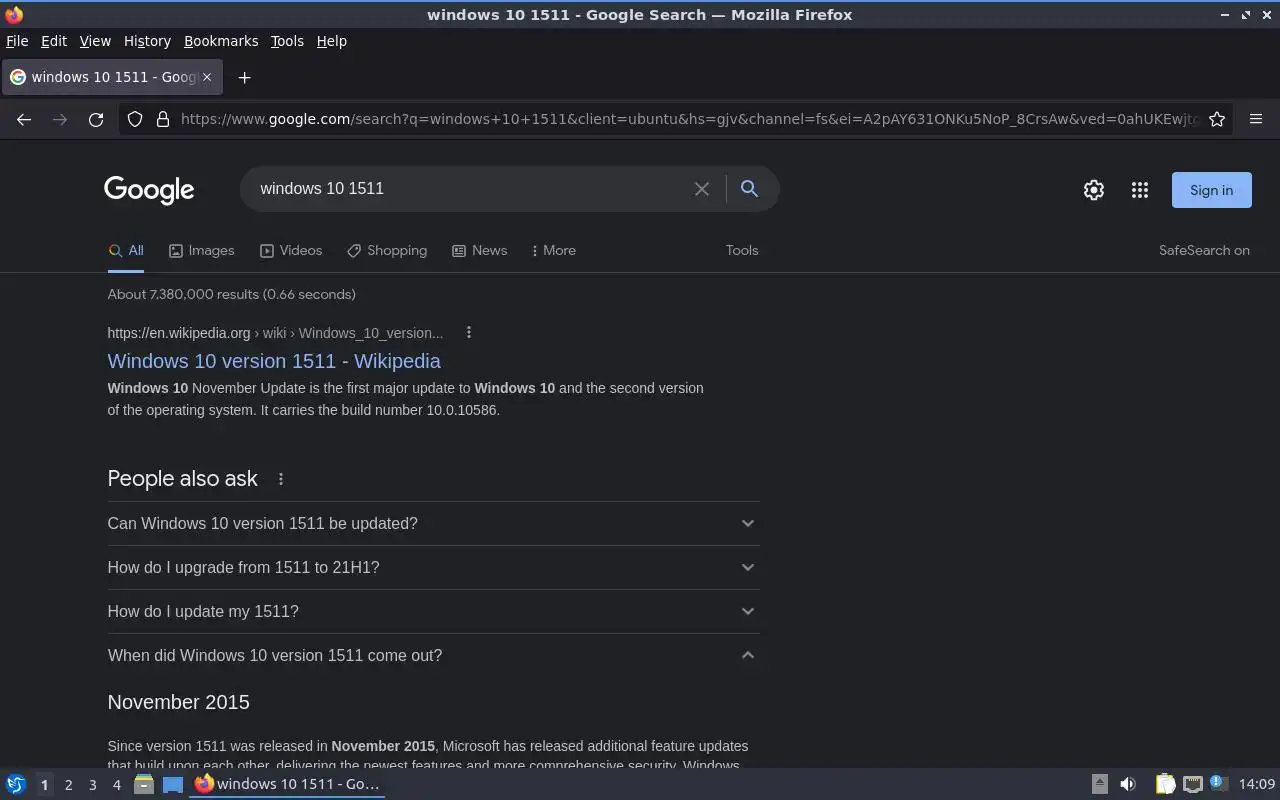Click the Google search text field

tap(470, 188)
